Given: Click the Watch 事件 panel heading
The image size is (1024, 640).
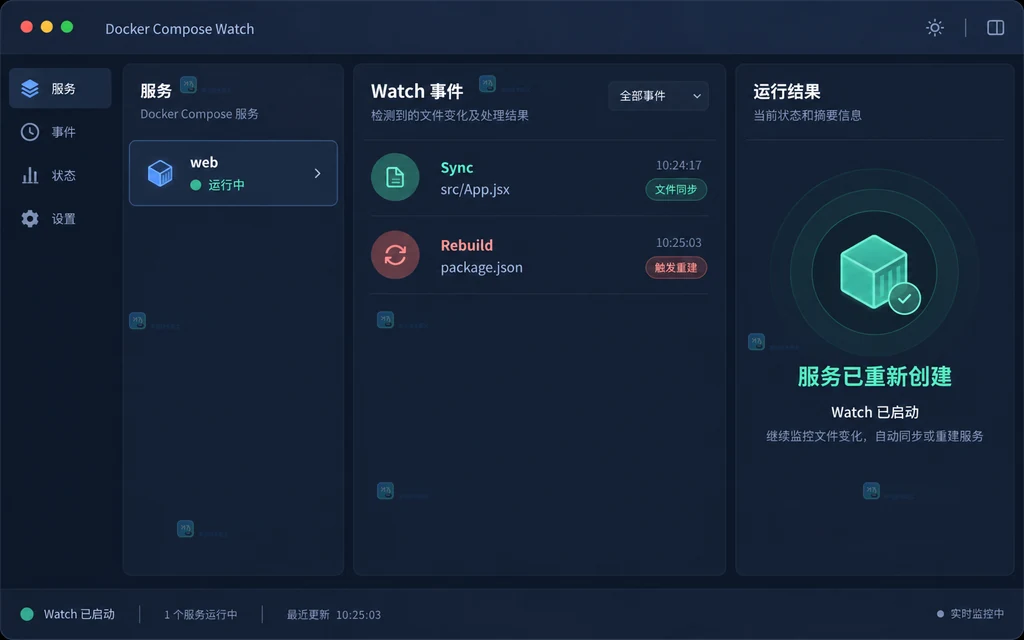Looking at the screenshot, I should (x=417, y=91).
